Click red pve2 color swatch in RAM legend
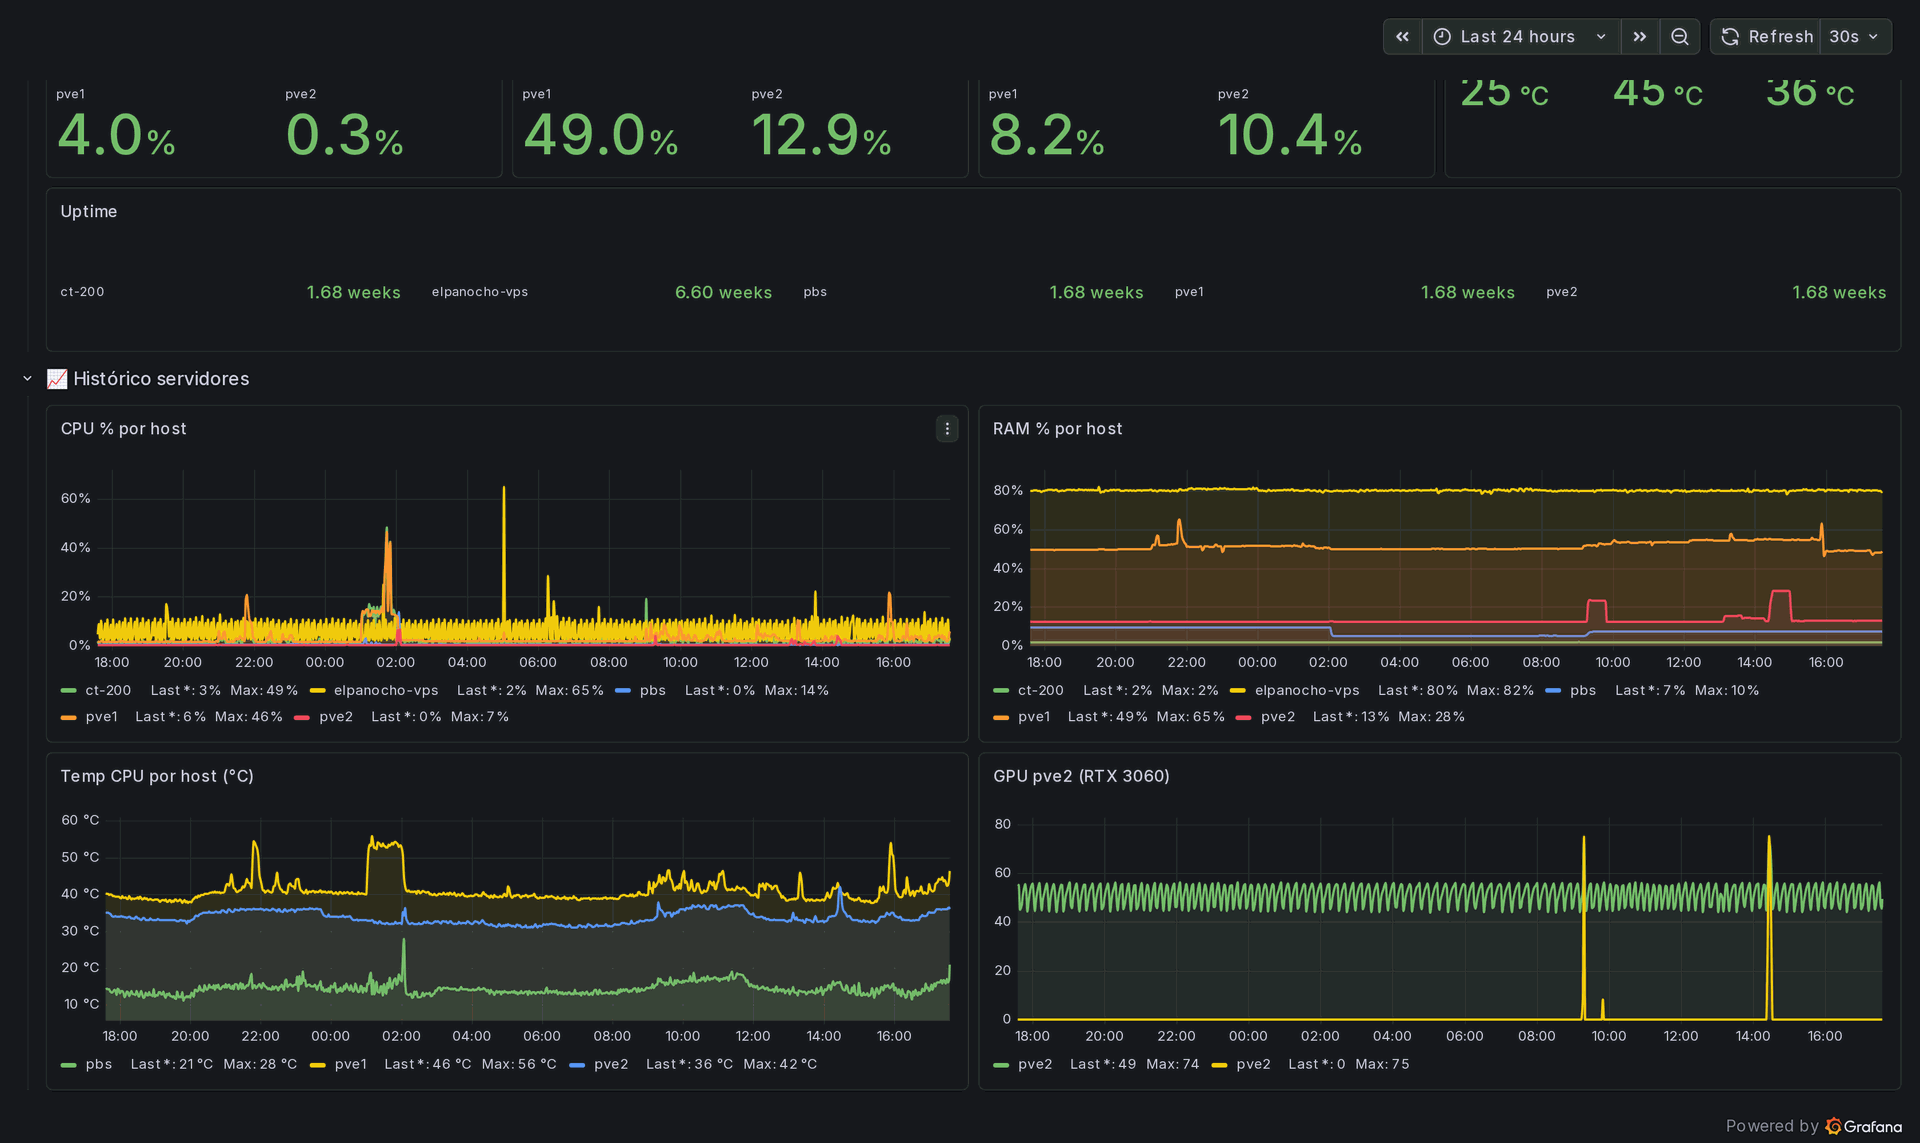1920x1143 pixels. 1244,717
